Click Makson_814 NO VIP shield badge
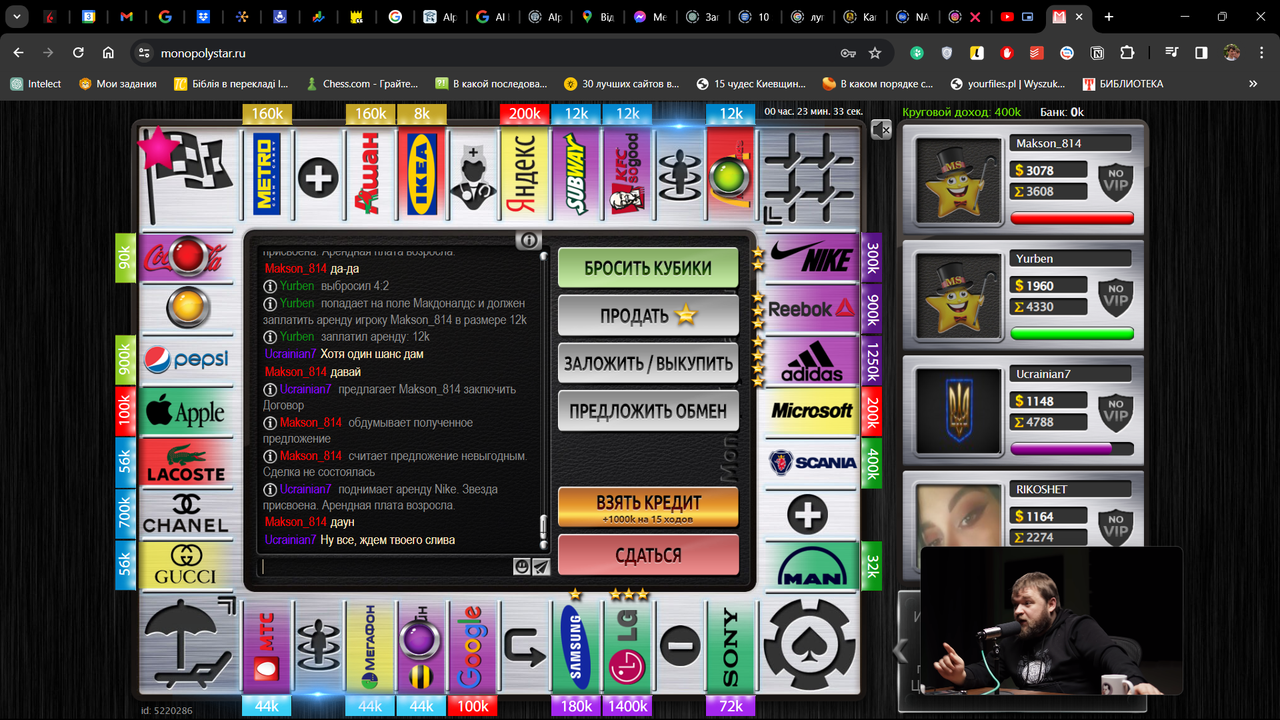The width and height of the screenshot is (1280, 720). click(1116, 180)
